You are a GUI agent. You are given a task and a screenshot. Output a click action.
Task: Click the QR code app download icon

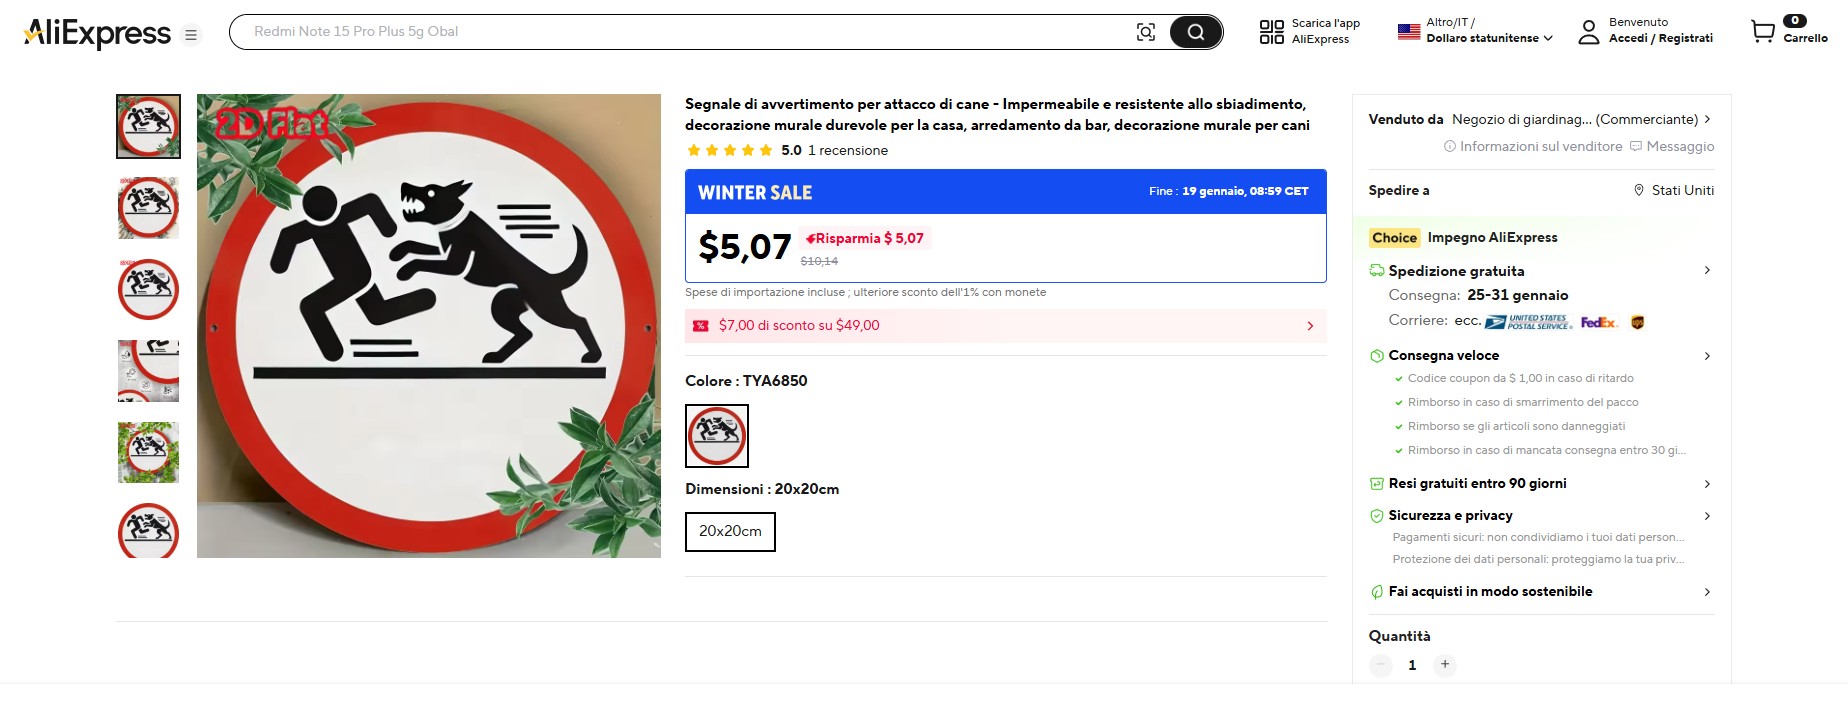point(1271,32)
